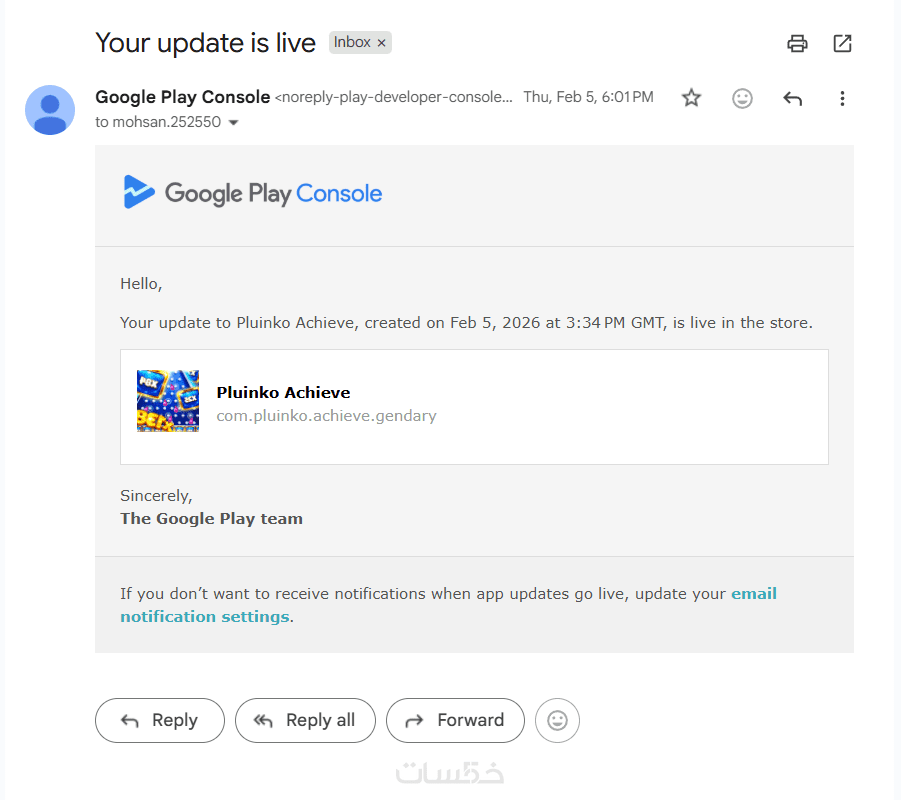Viewport: 901px width, 800px height.
Task: Click the Pluinko Achieve app name
Action: 283,392
